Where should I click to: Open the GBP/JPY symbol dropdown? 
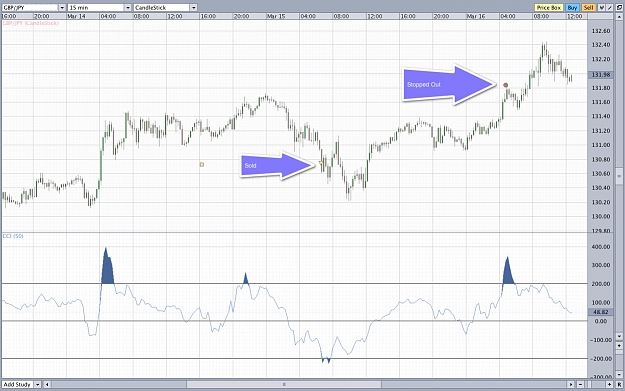pyautogui.click(x=62, y=8)
